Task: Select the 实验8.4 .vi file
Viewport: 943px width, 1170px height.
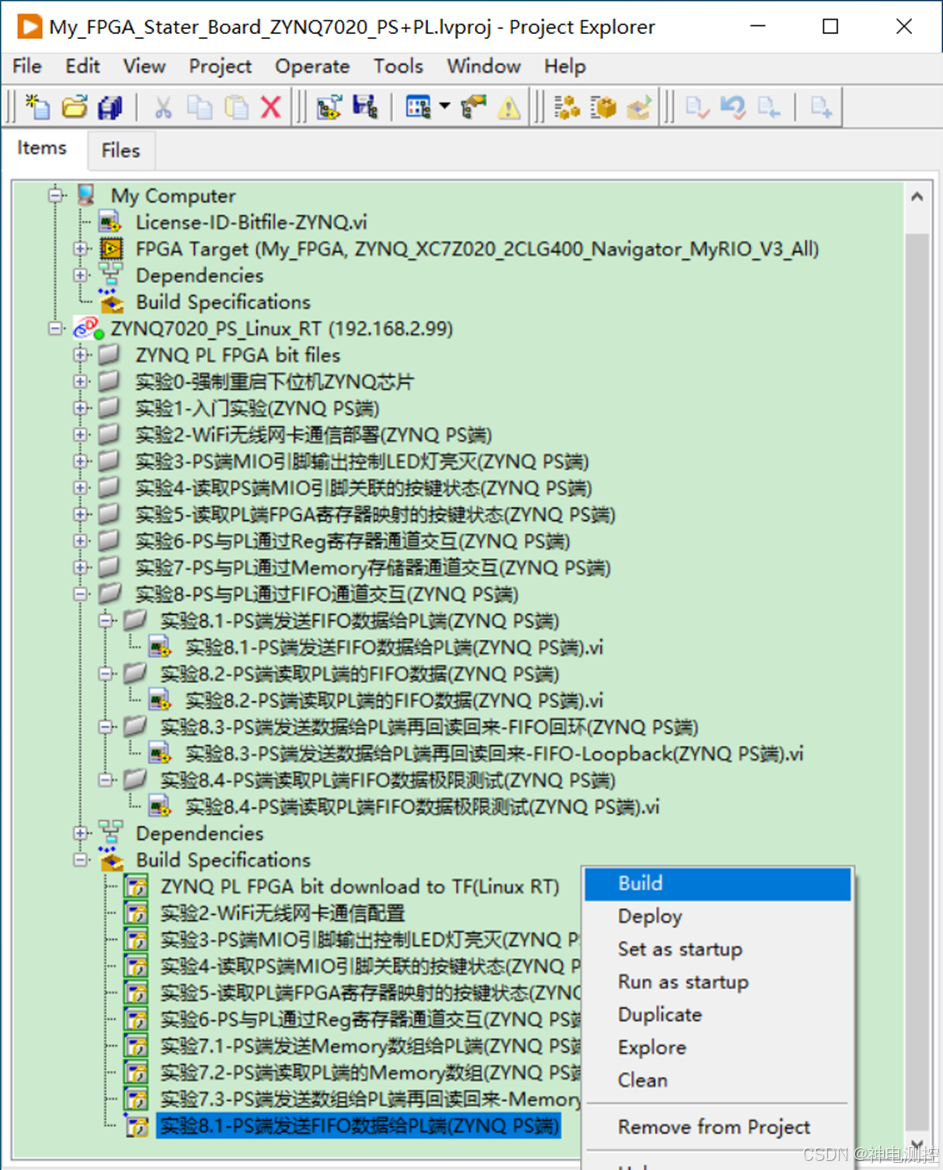Action: pyautogui.click(x=422, y=807)
